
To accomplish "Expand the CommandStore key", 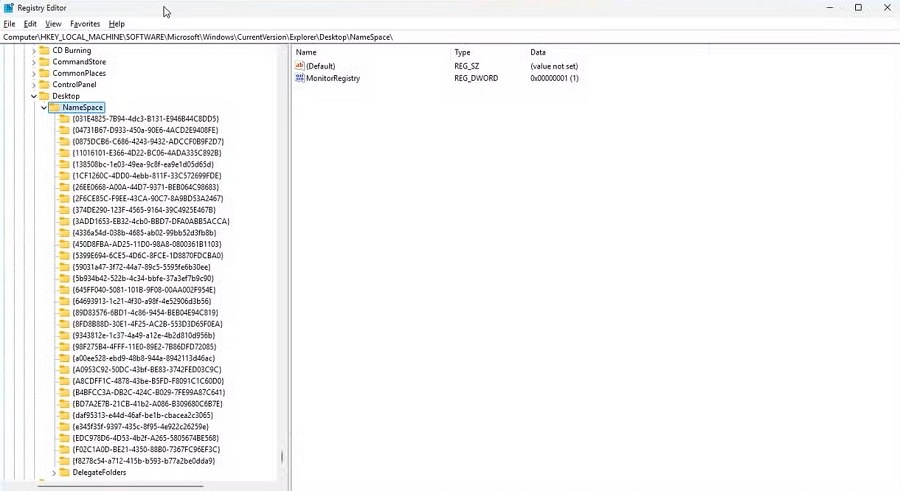I will point(33,62).
